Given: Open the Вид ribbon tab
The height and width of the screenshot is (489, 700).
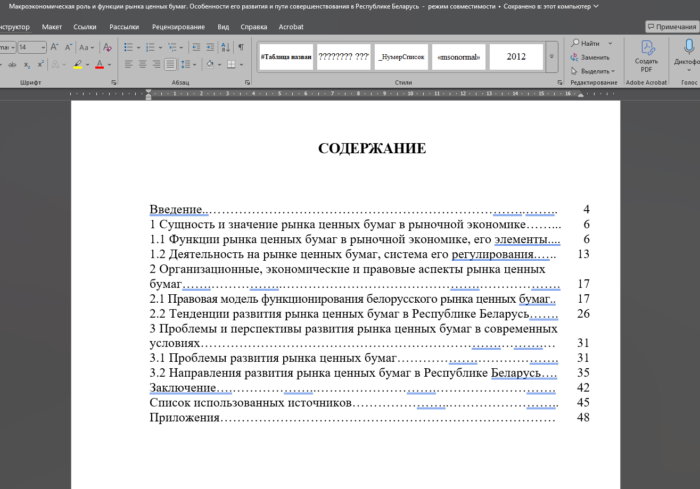Looking at the screenshot, I should click(223, 27).
